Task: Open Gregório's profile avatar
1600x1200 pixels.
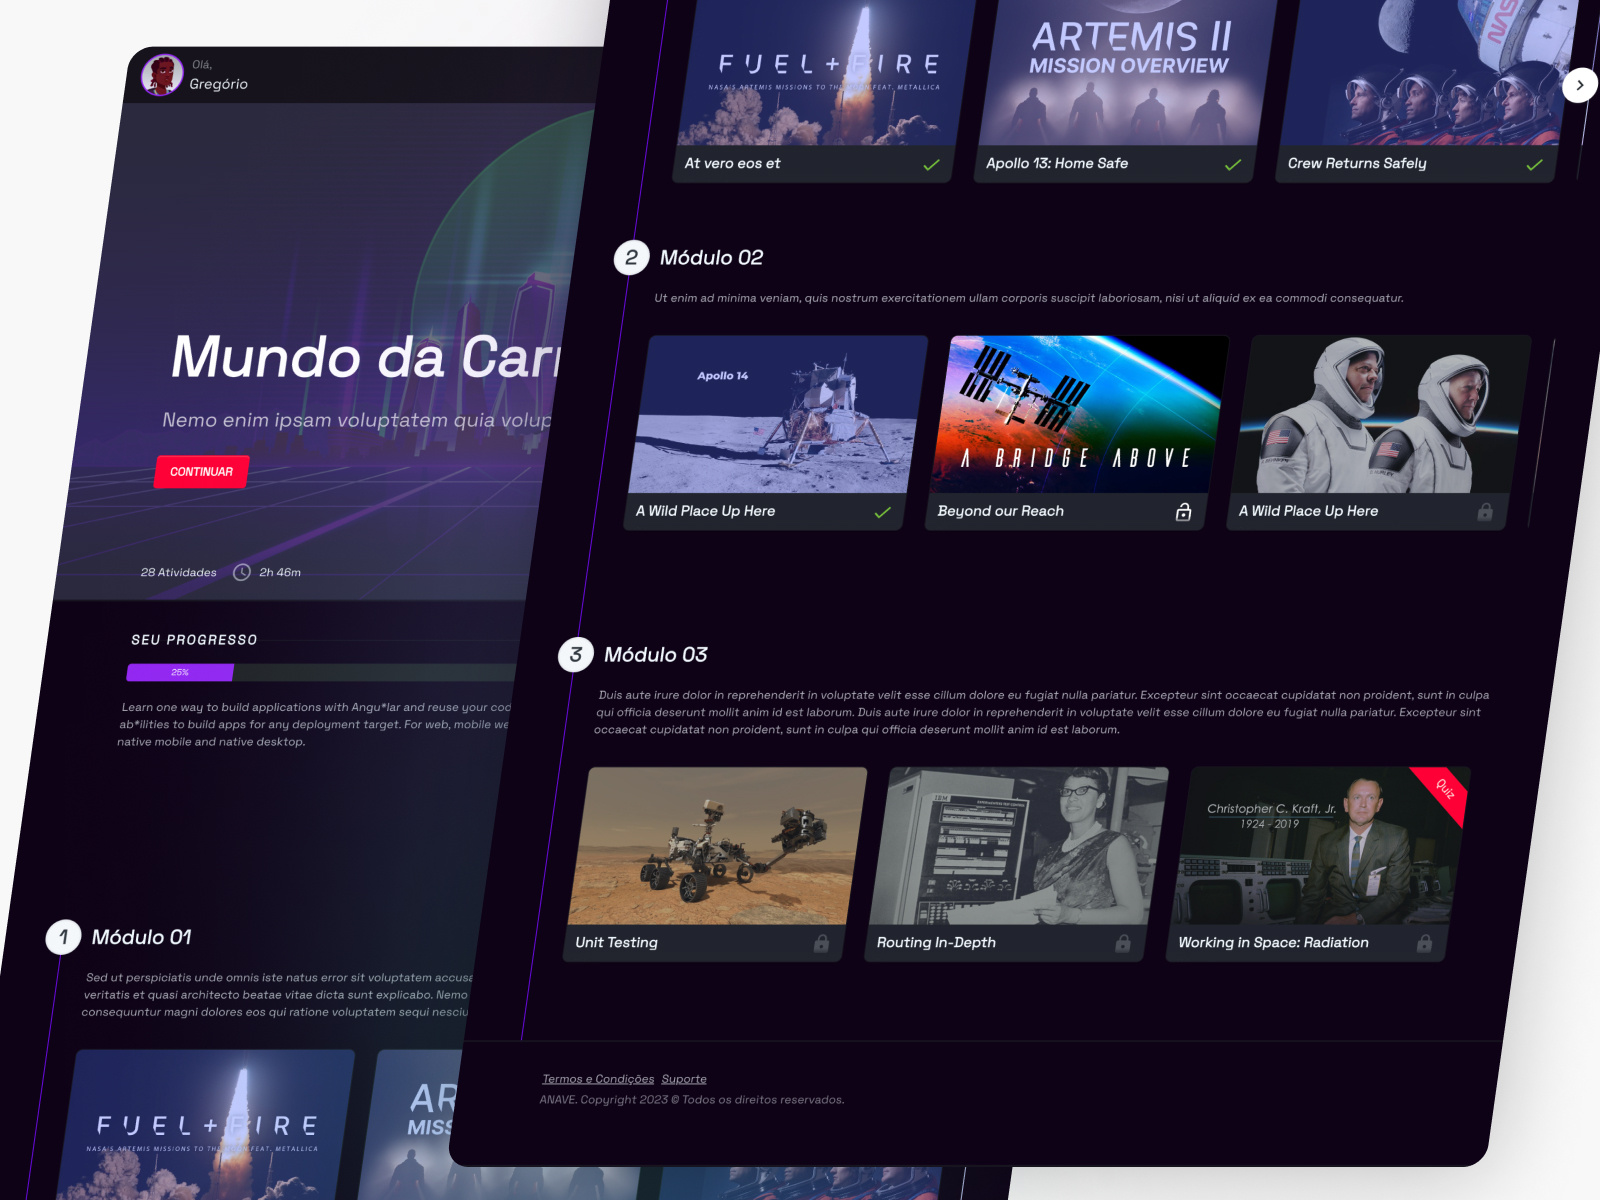Action: (x=163, y=74)
